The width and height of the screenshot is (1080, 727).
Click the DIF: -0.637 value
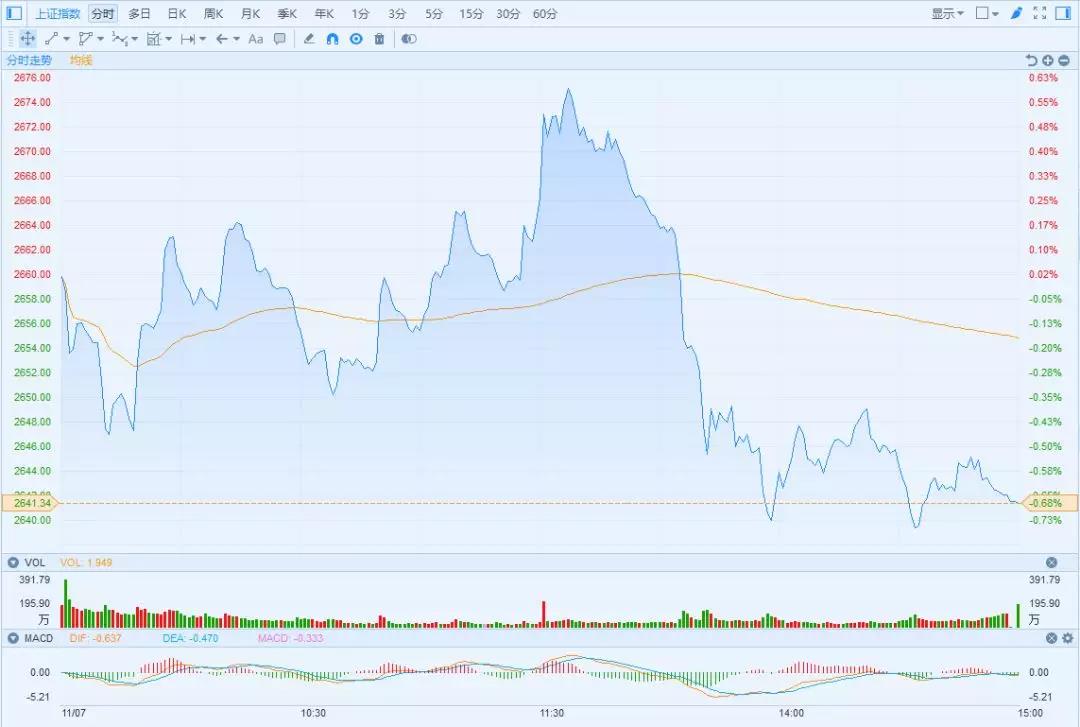pos(95,638)
